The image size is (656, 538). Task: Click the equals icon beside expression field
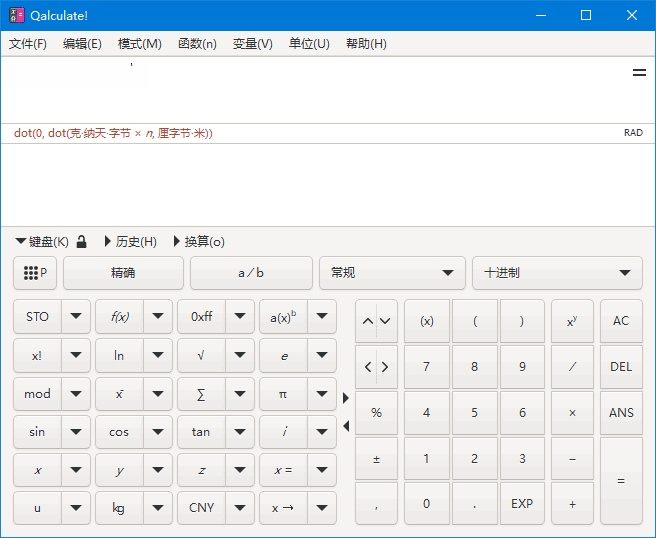click(639, 73)
